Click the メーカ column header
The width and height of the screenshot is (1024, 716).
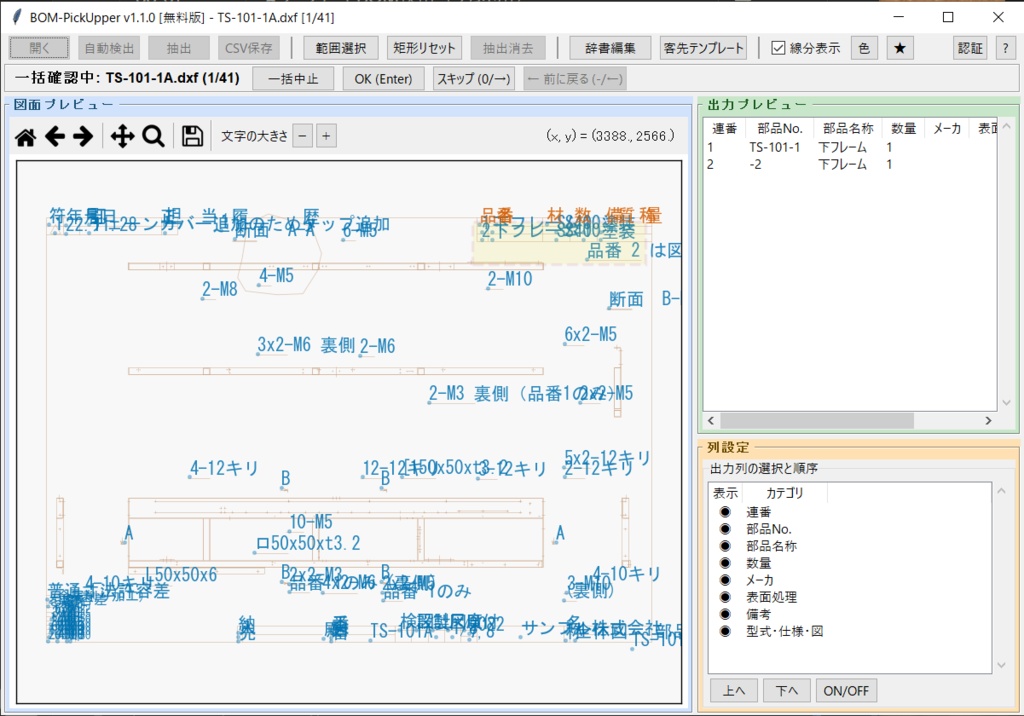(947, 129)
